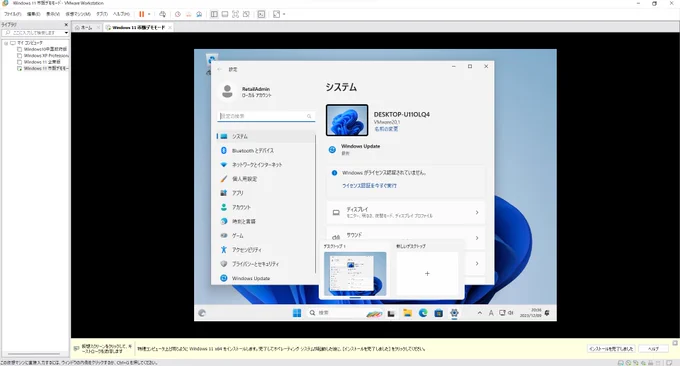Open the 編集(E) menu
680x366 pixels.
[33, 14]
